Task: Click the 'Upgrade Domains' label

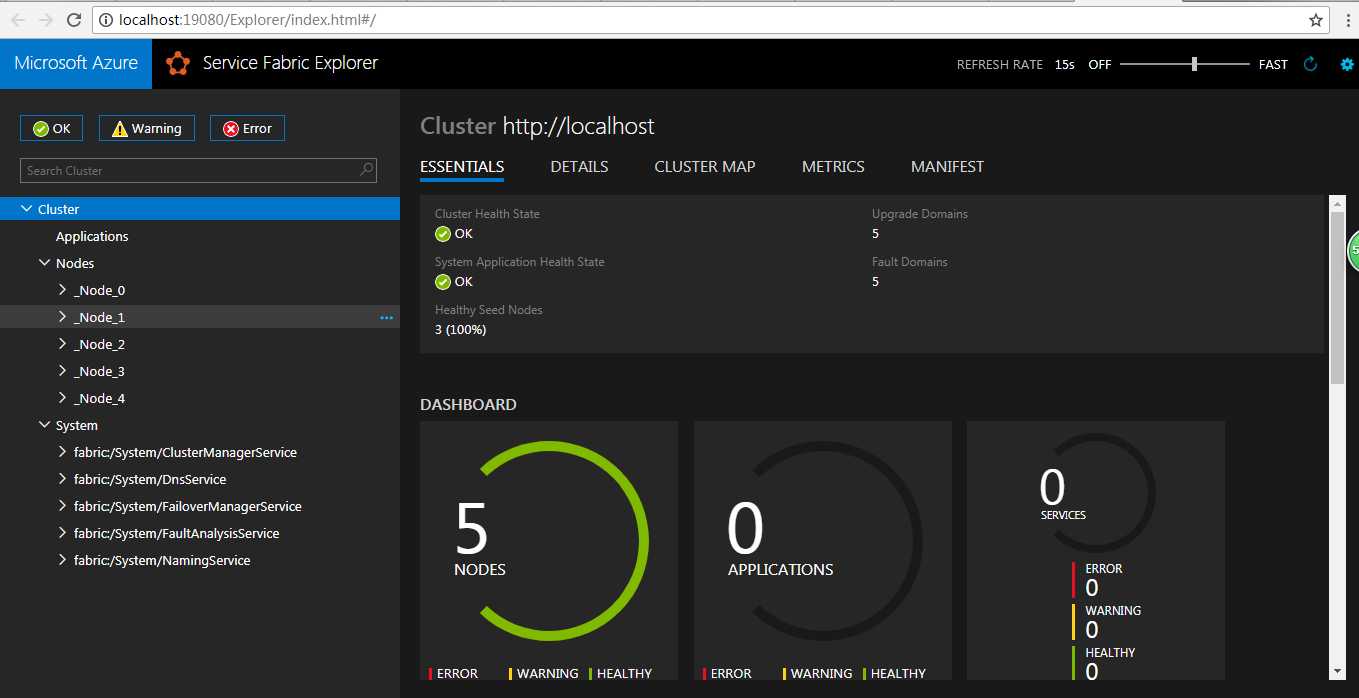Action: (920, 214)
